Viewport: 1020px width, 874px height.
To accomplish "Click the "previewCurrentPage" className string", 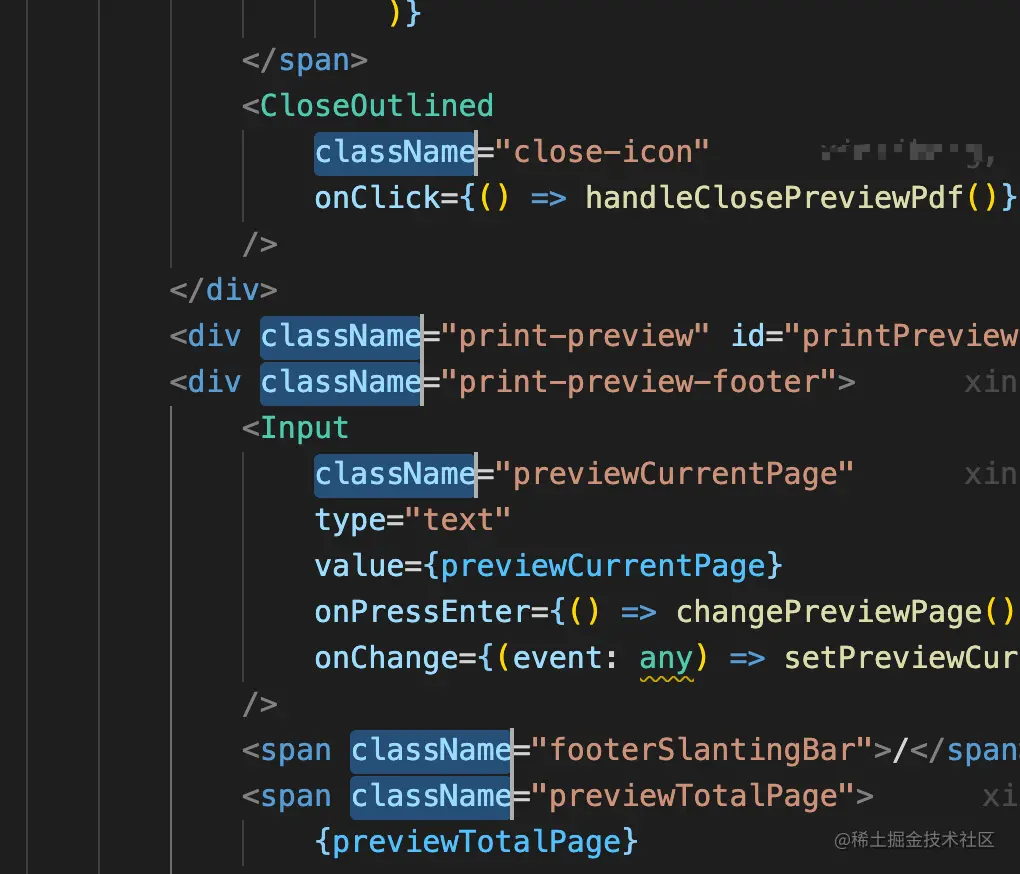I will [683, 474].
